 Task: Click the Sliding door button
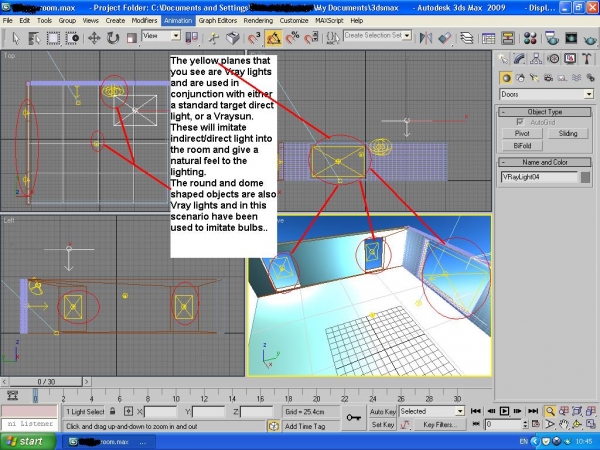point(568,133)
